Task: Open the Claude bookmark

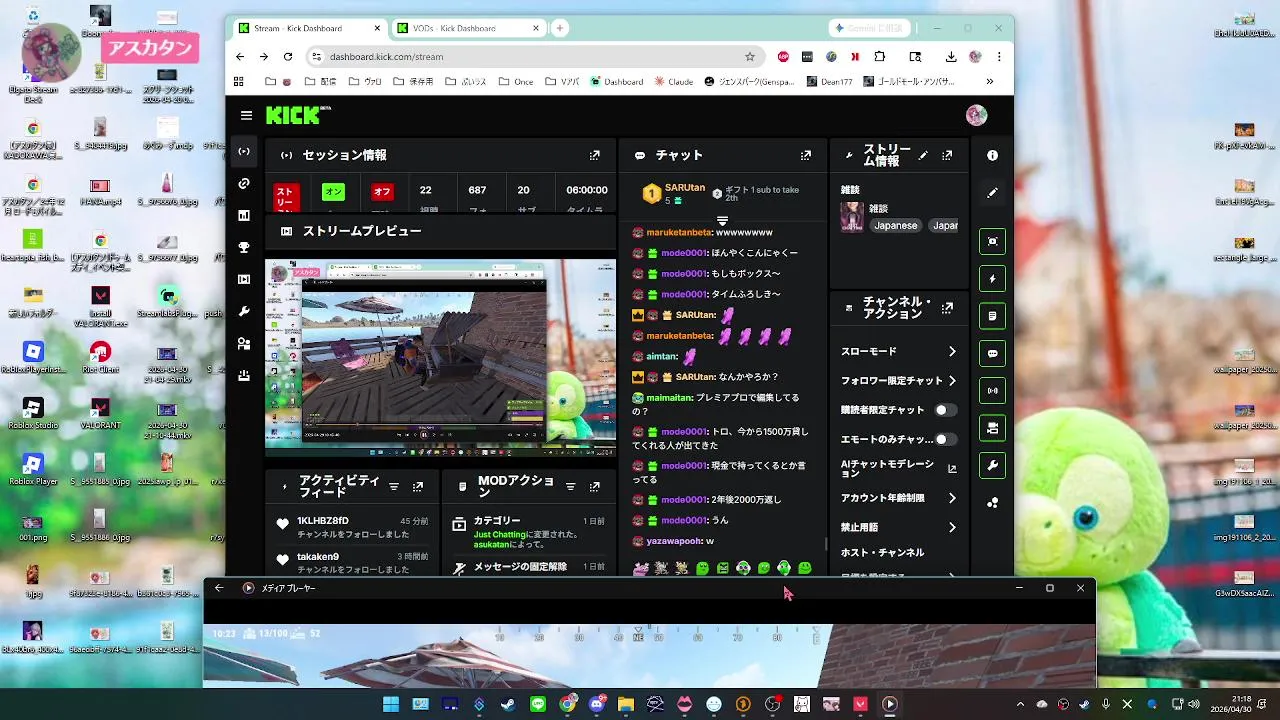Action: tap(674, 82)
